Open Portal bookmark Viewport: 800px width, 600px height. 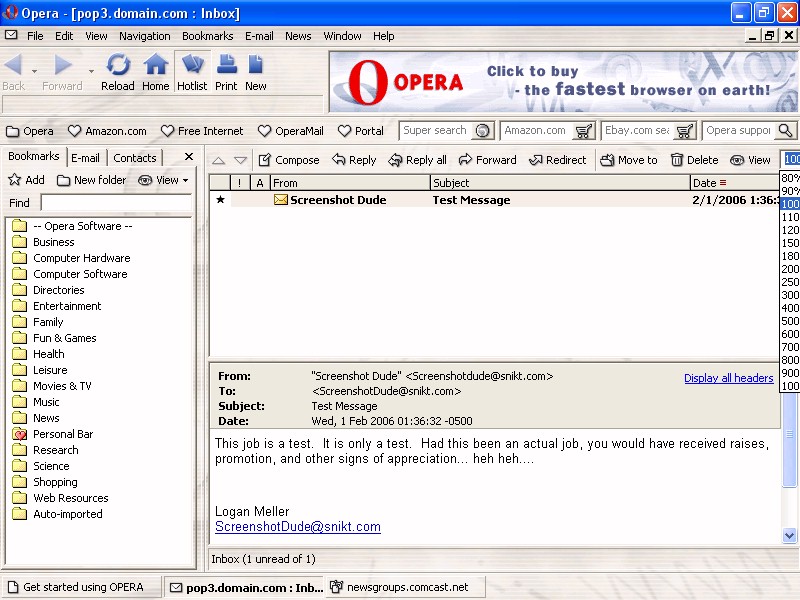(361, 131)
